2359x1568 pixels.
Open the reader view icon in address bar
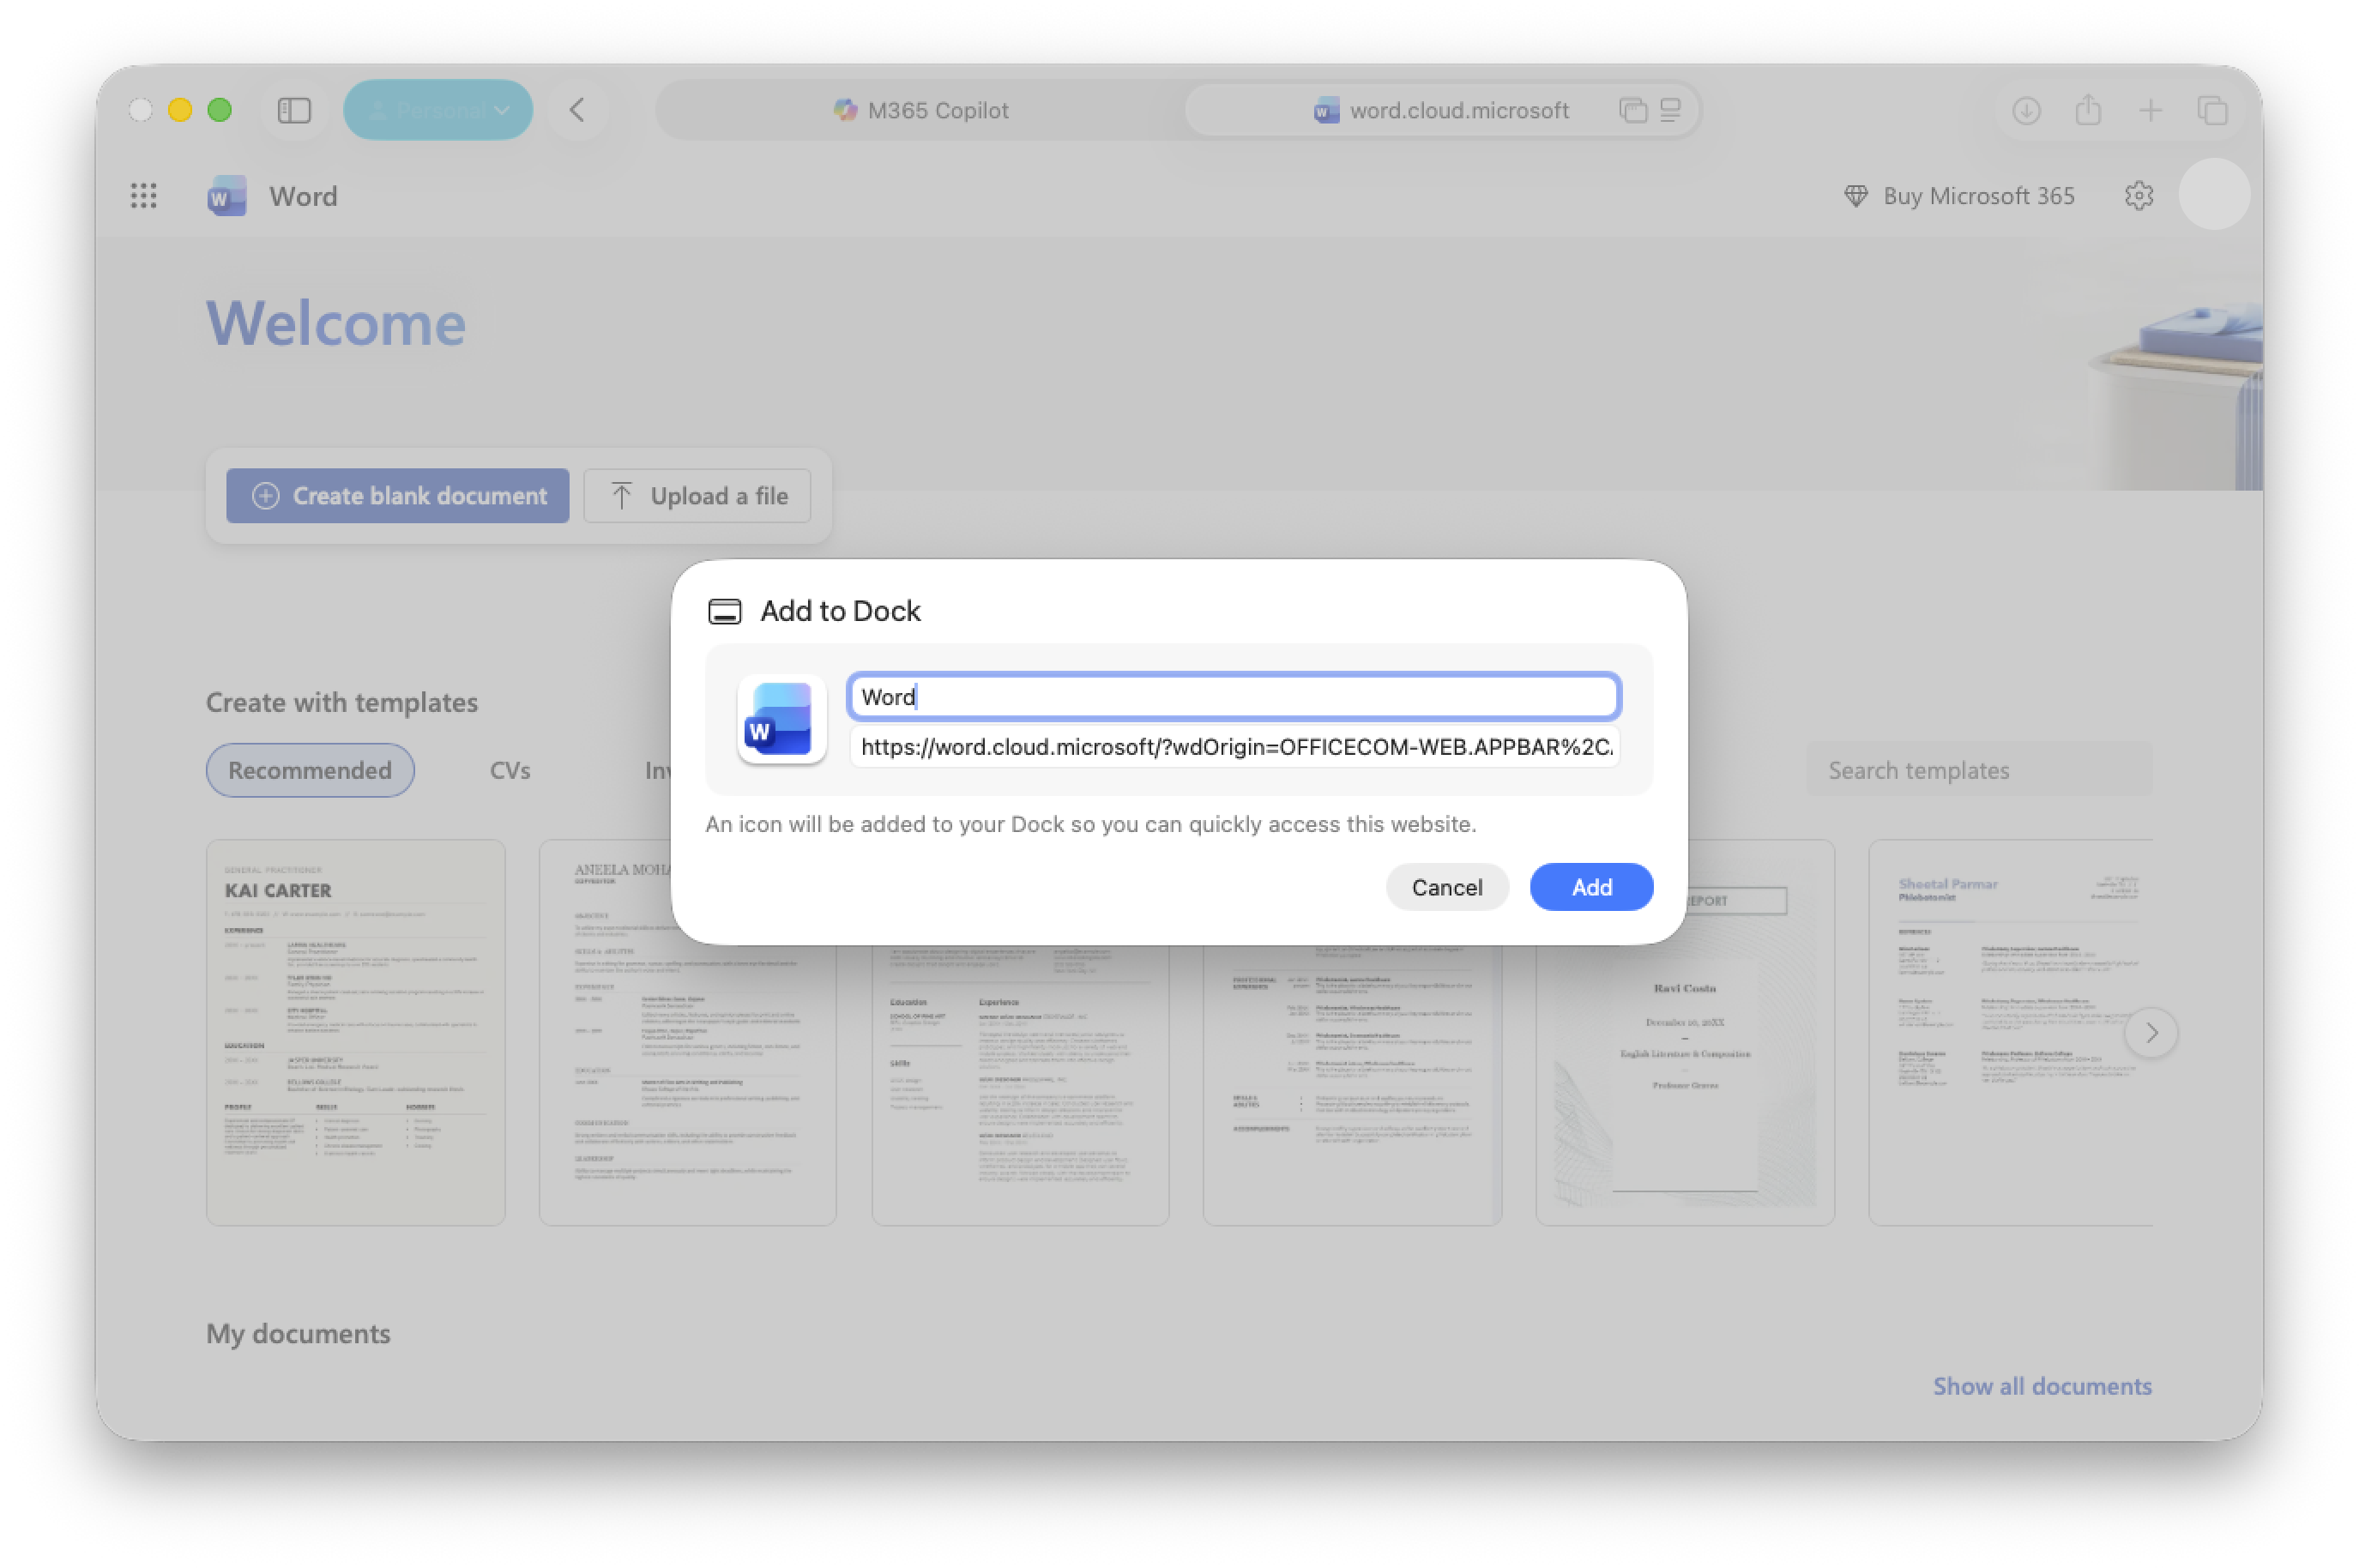click(x=1669, y=110)
